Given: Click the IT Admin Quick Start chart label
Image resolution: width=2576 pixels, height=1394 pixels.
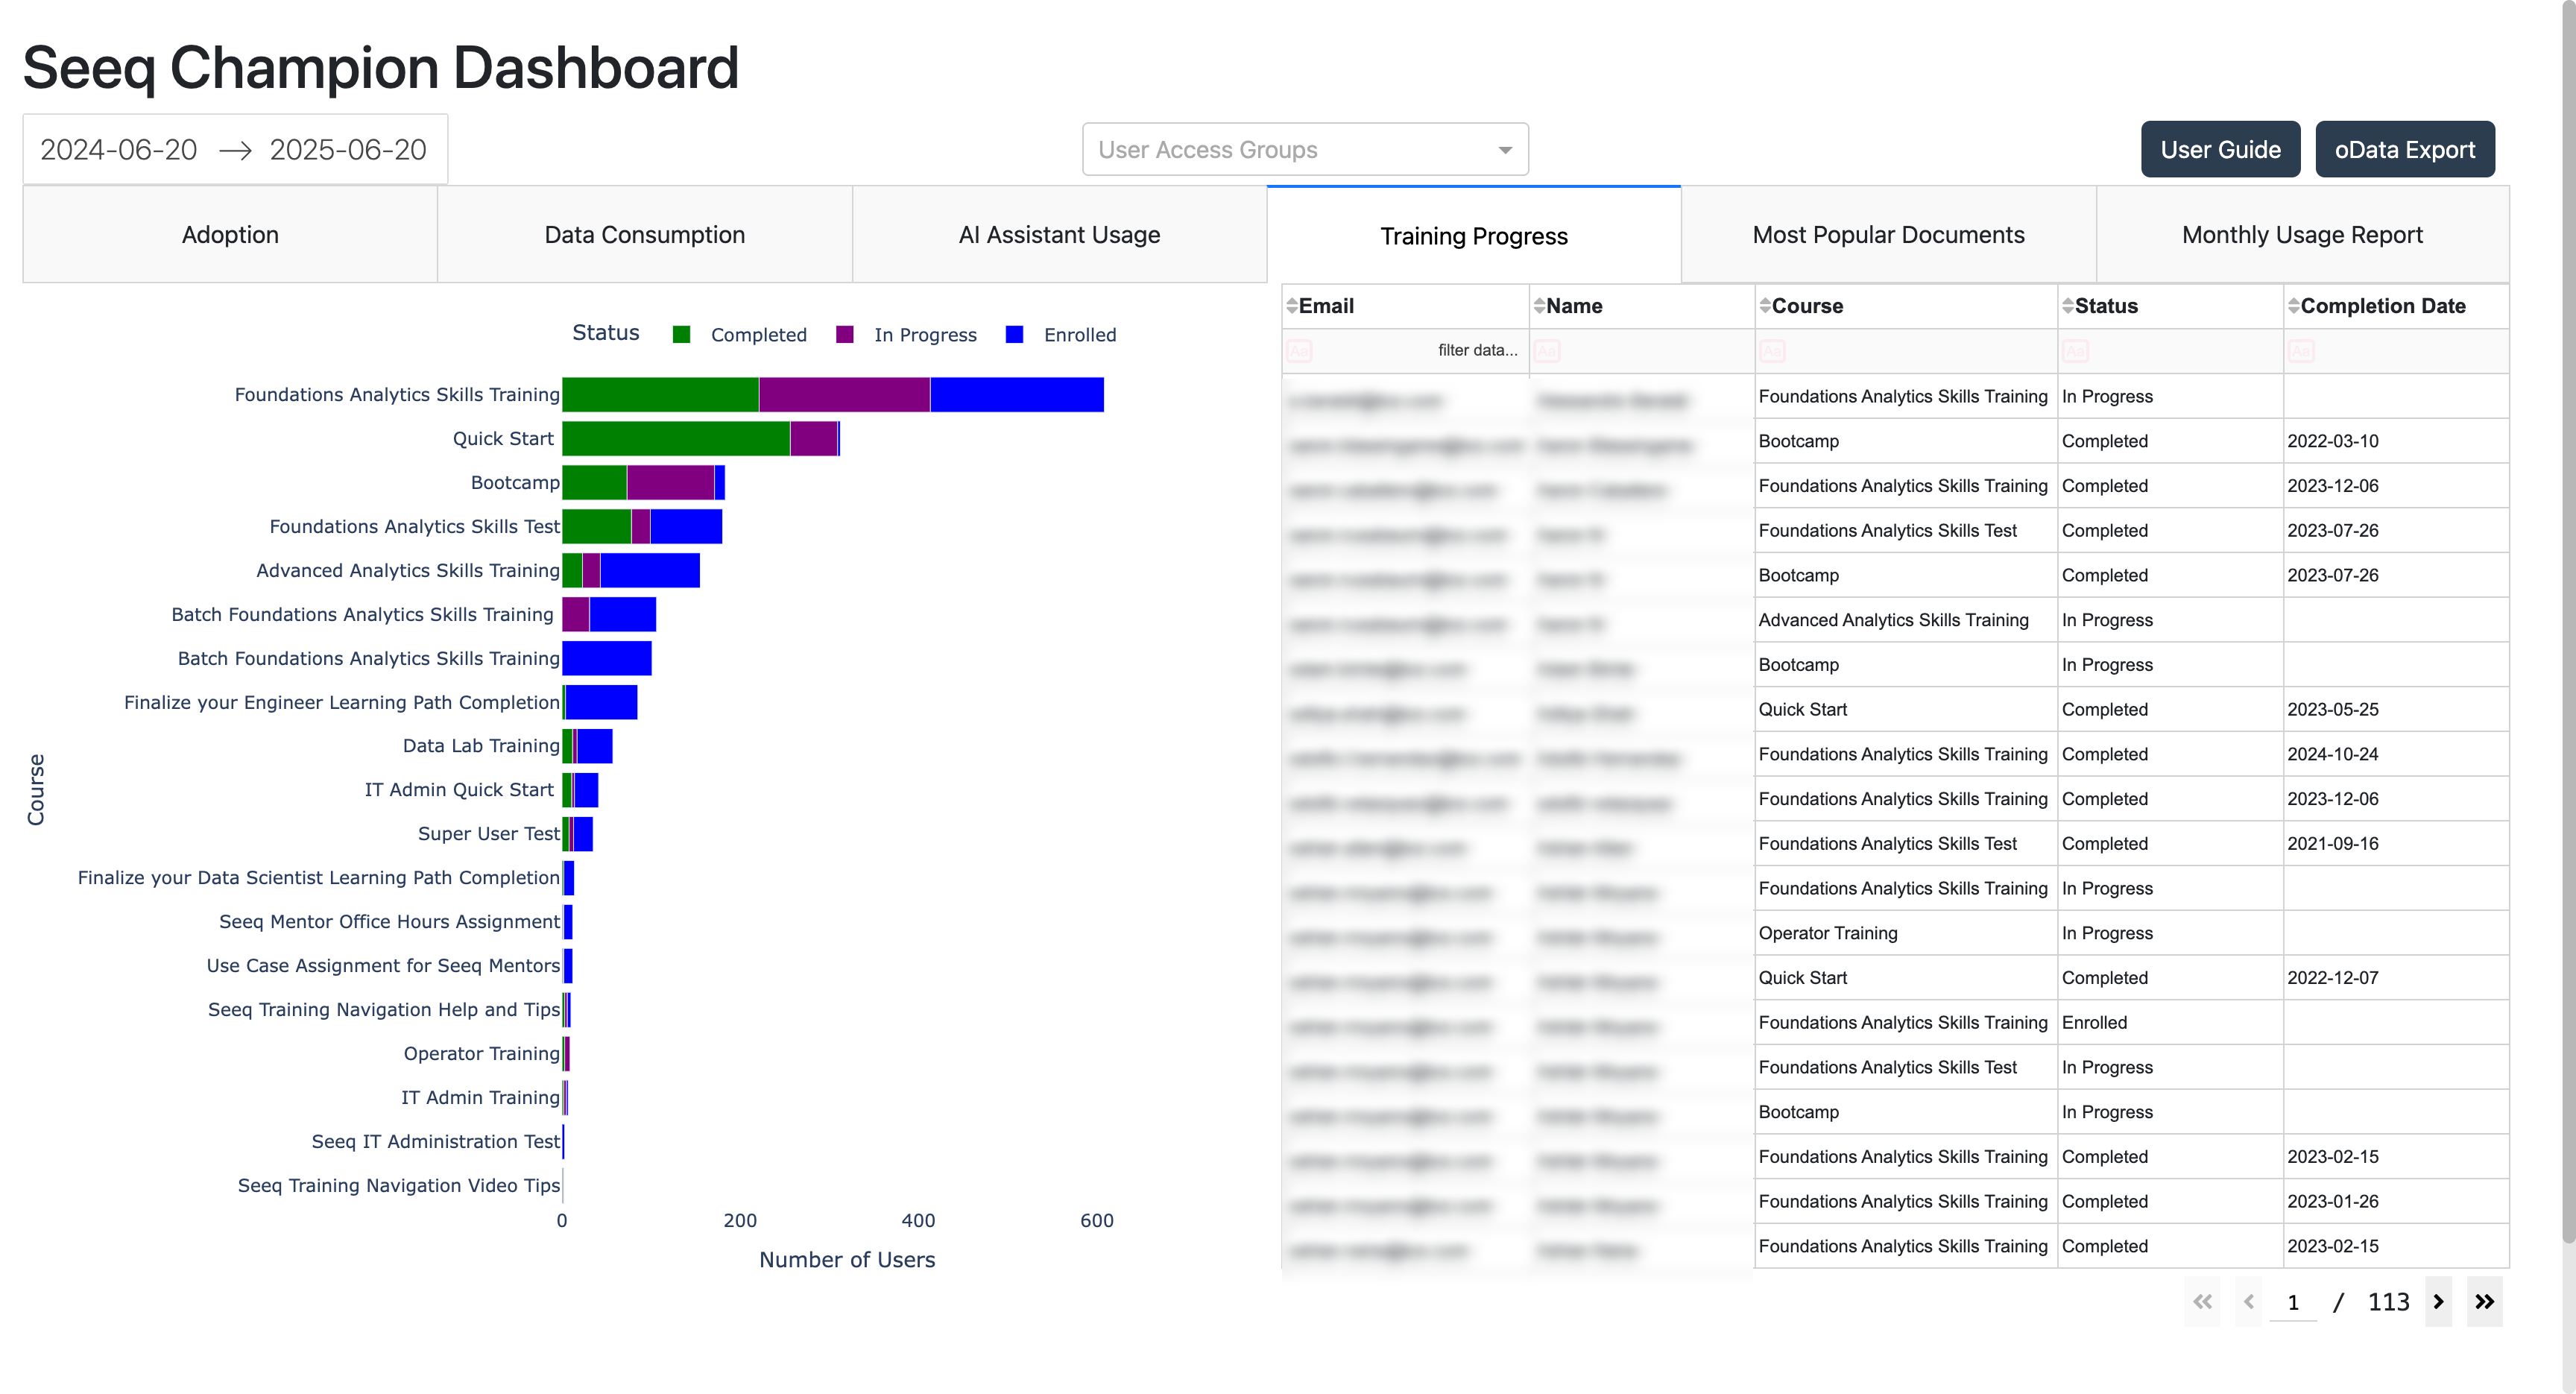Looking at the screenshot, I should coord(459,790).
